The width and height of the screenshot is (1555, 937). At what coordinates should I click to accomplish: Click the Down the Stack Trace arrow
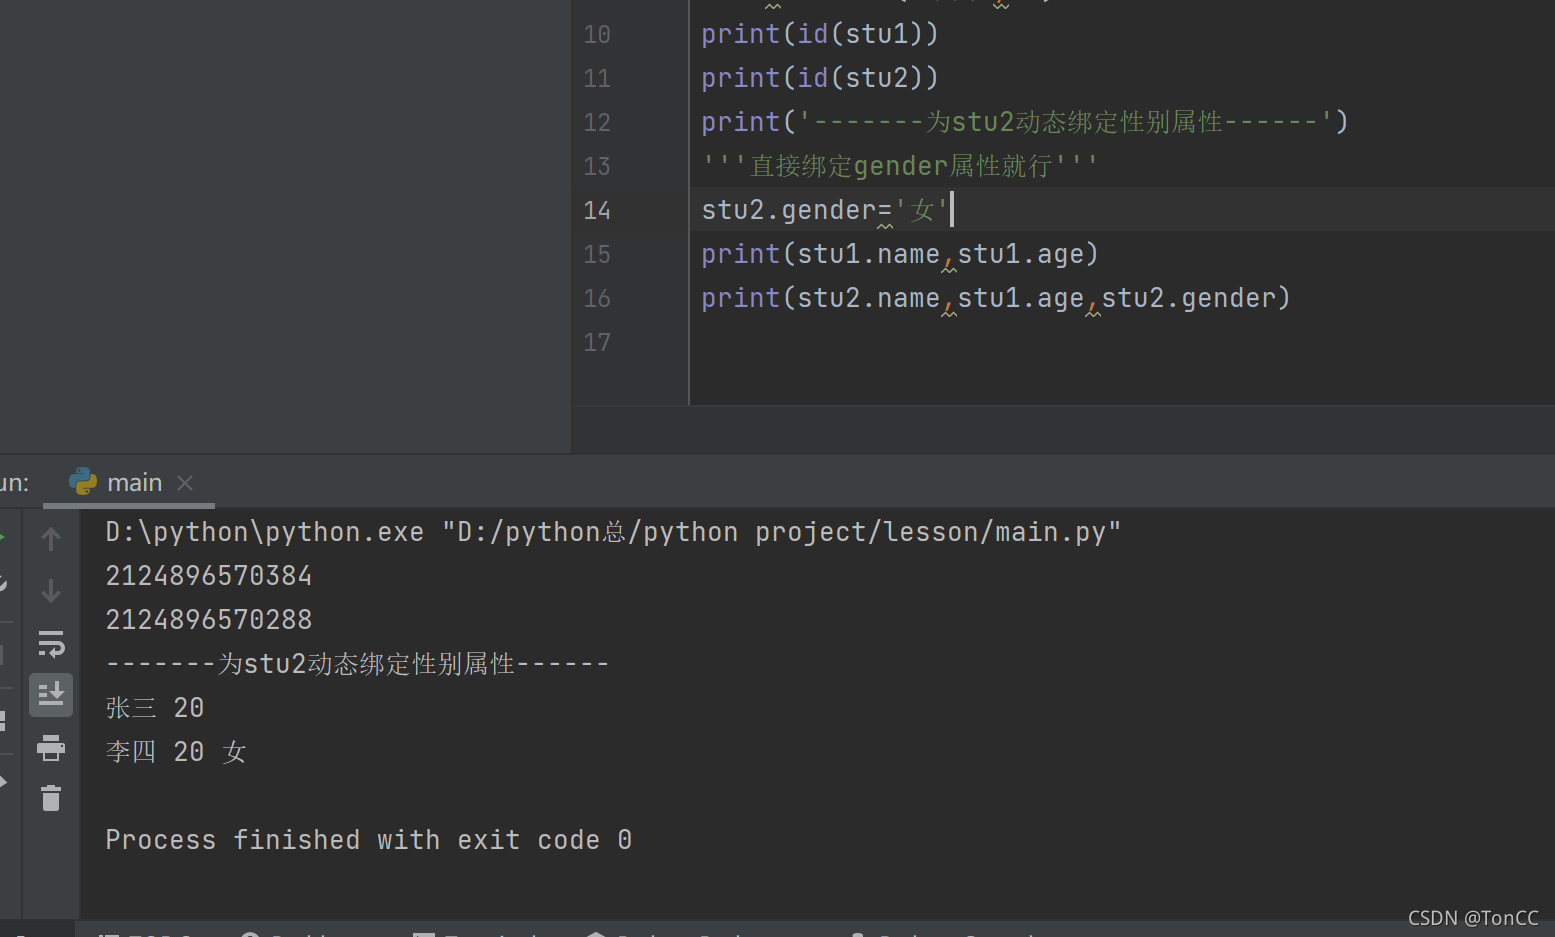51,591
